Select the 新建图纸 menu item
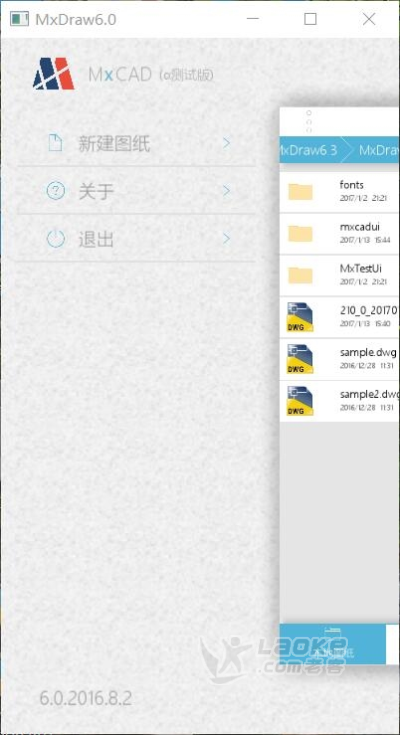 (136, 143)
